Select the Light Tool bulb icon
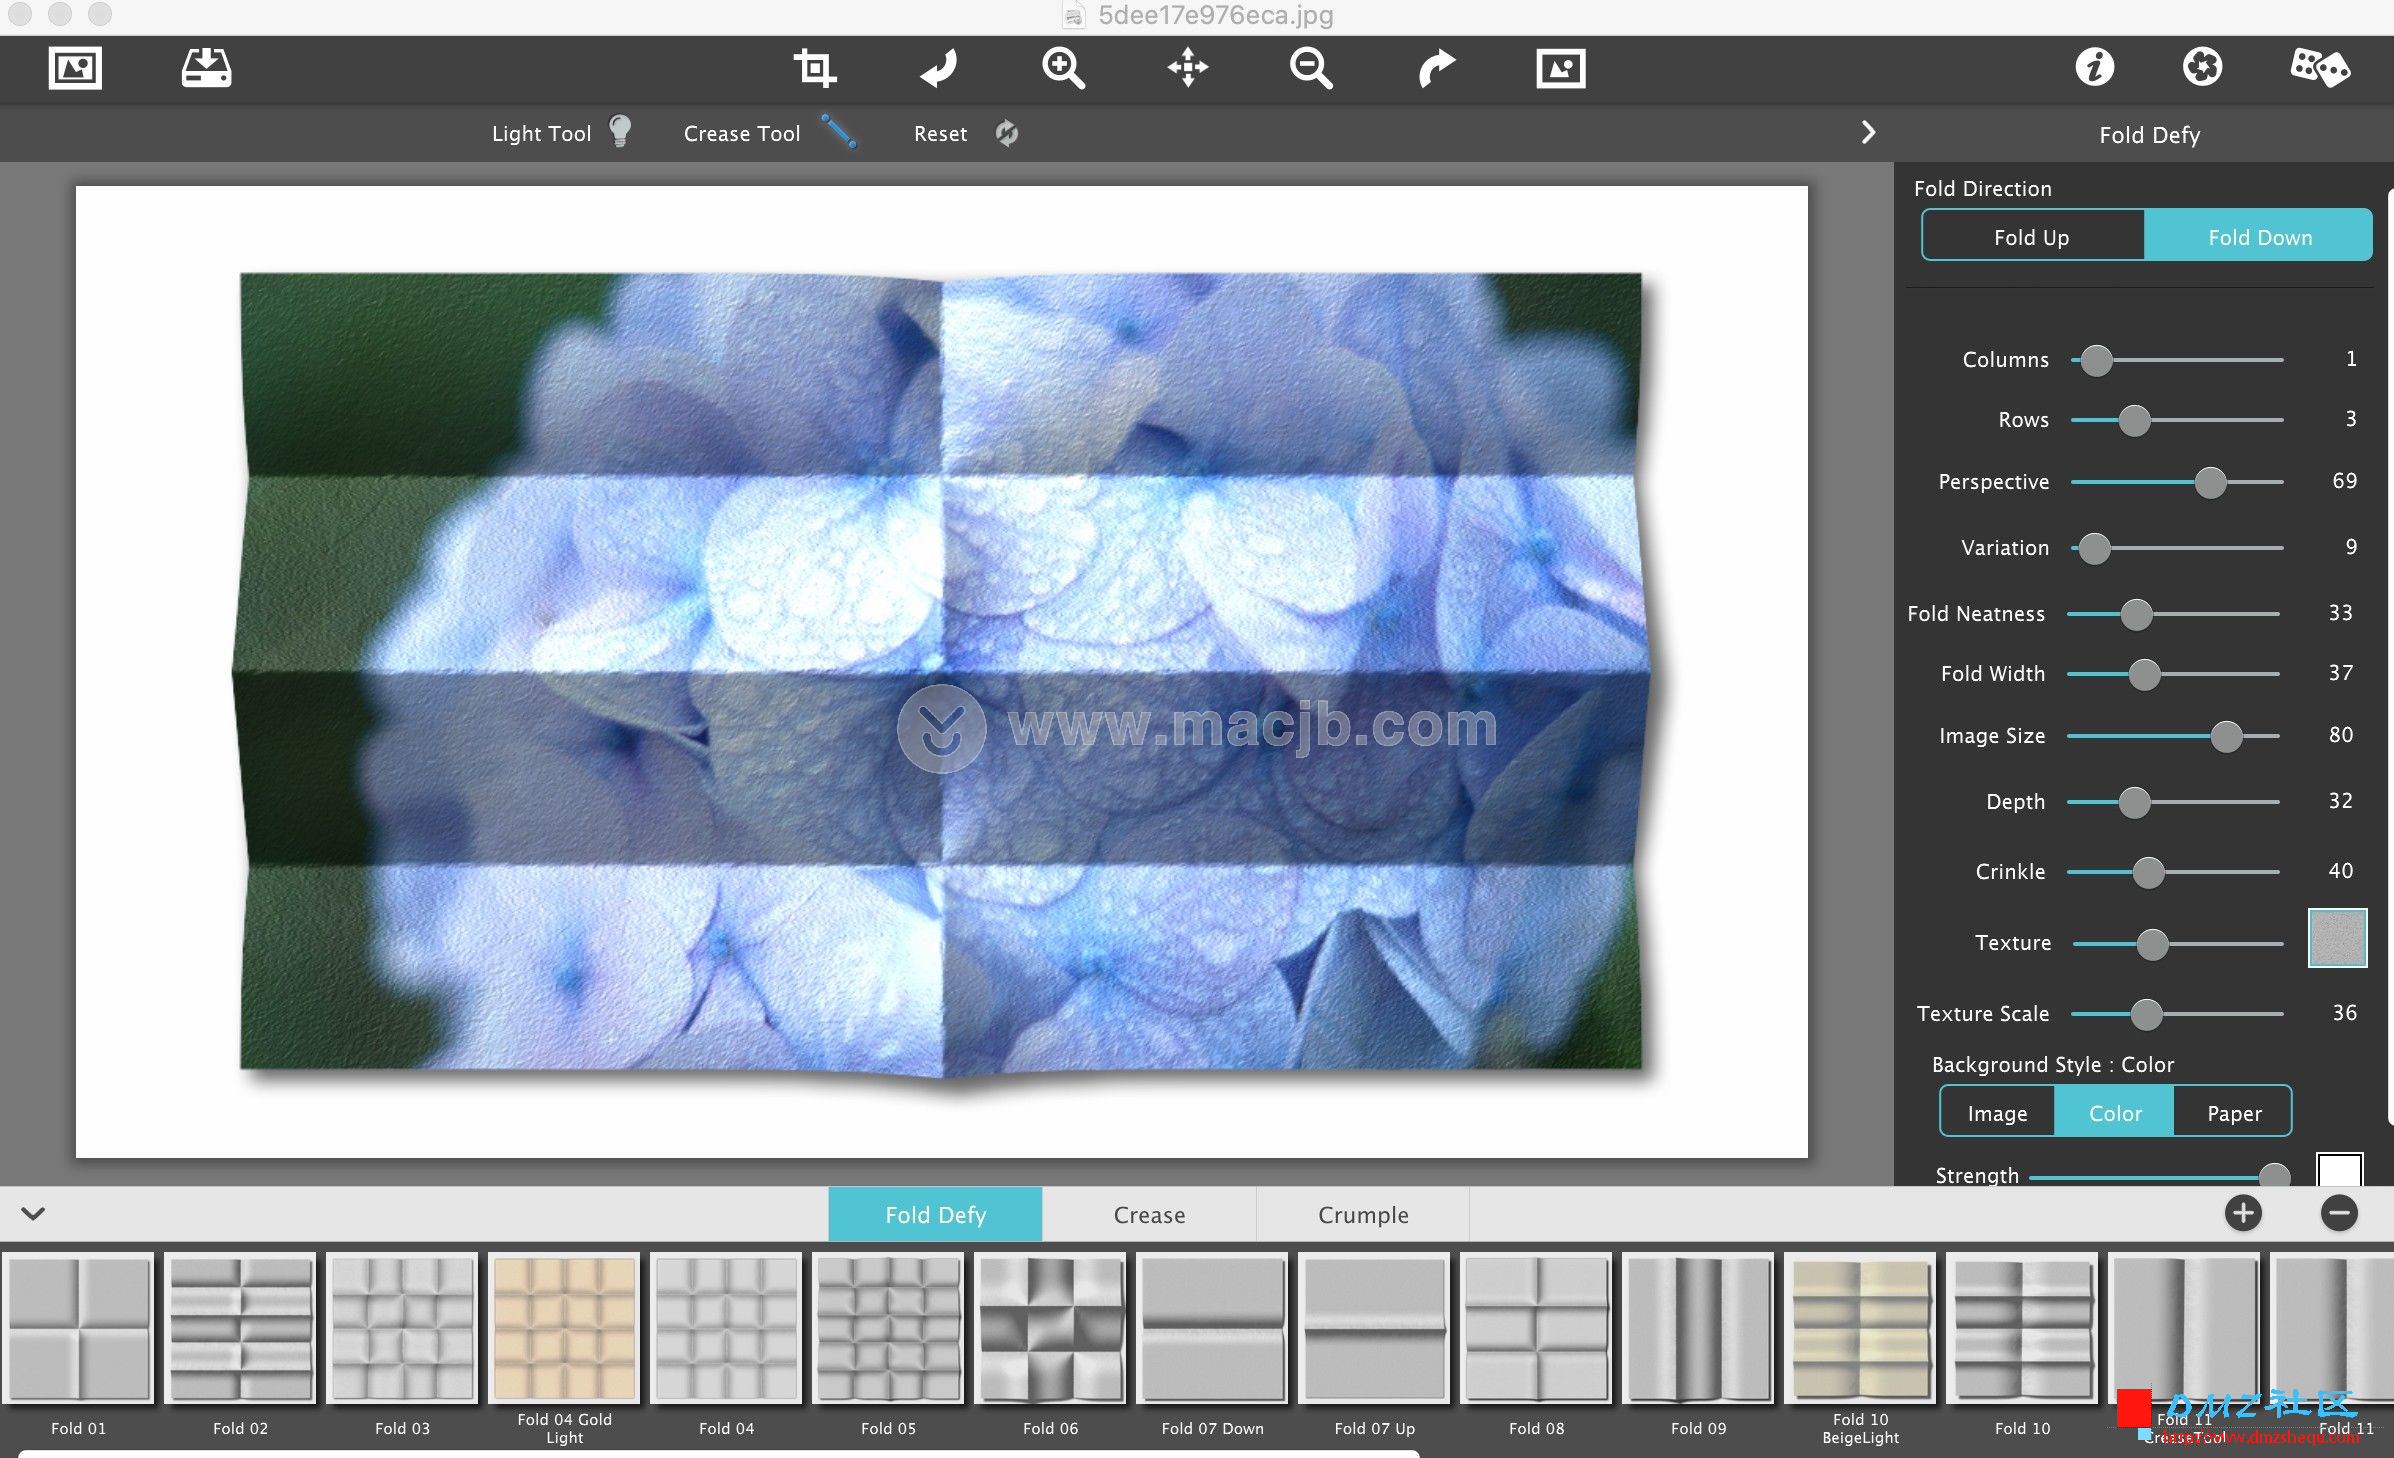Image resolution: width=2394 pixels, height=1458 pixels. (620, 131)
